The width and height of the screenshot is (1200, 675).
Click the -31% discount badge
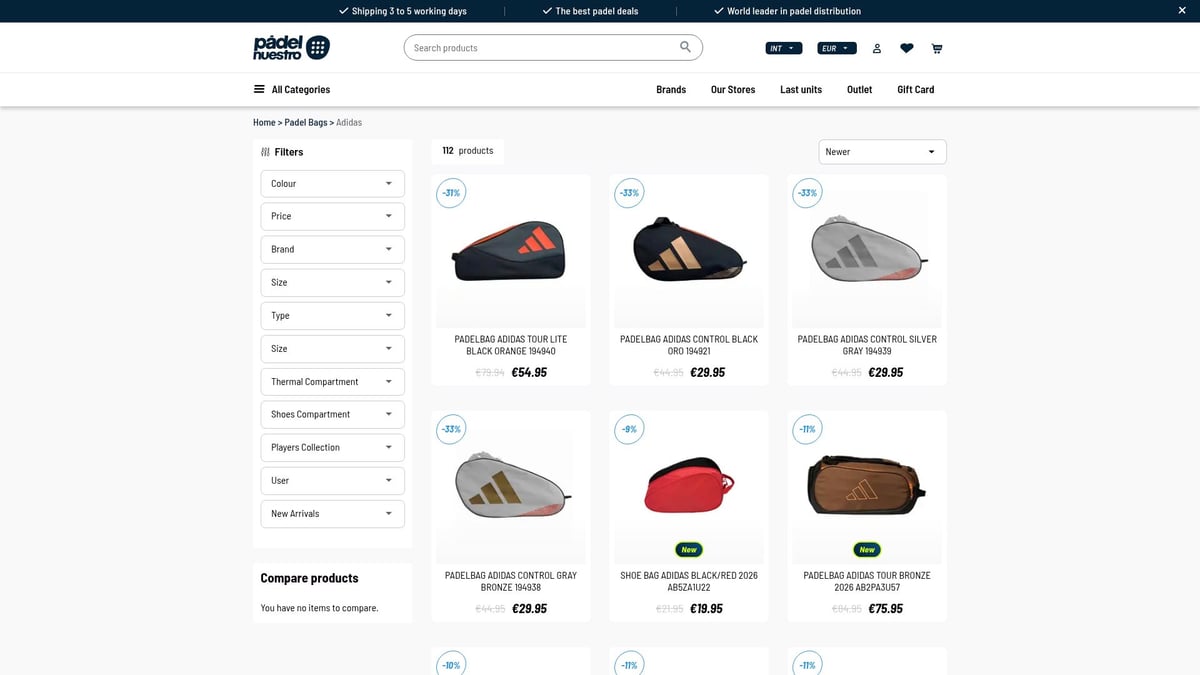coord(451,193)
